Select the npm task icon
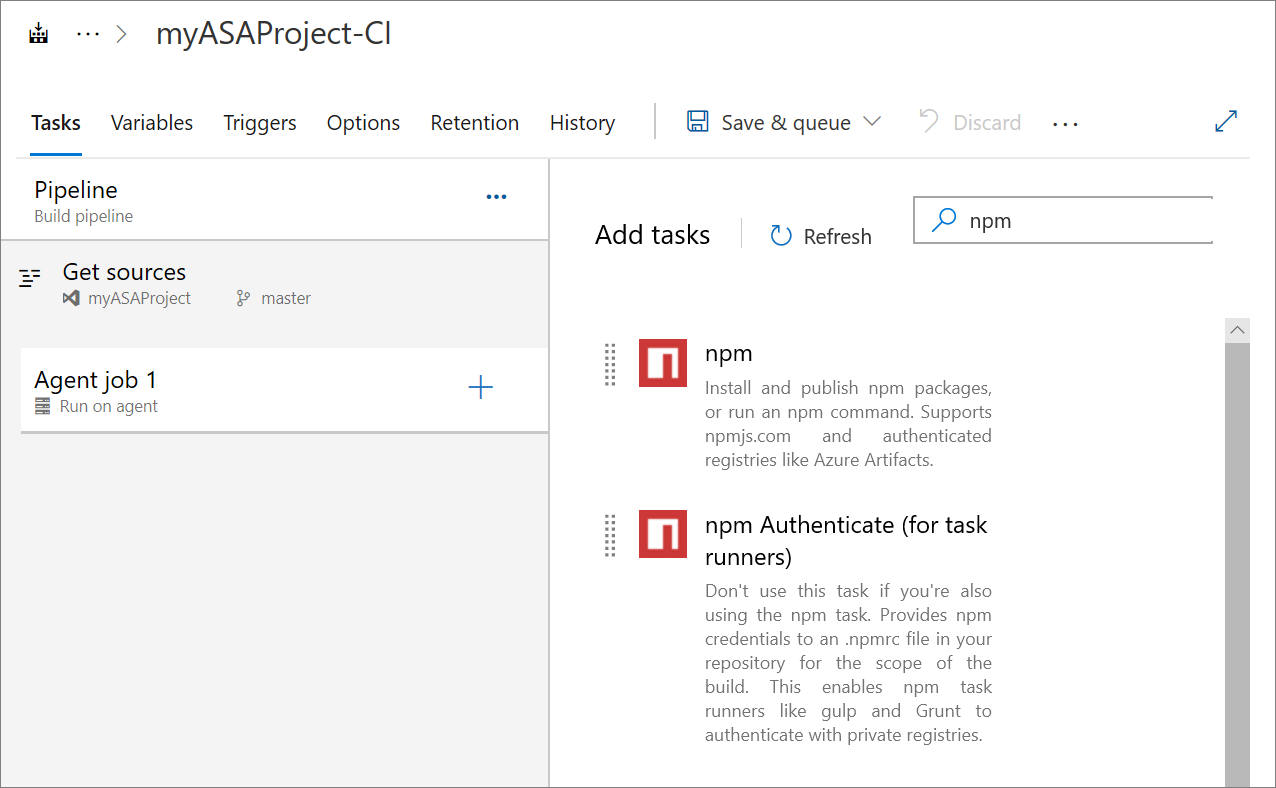The width and height of the screenshot is (1276, 788). pos(662,364)
